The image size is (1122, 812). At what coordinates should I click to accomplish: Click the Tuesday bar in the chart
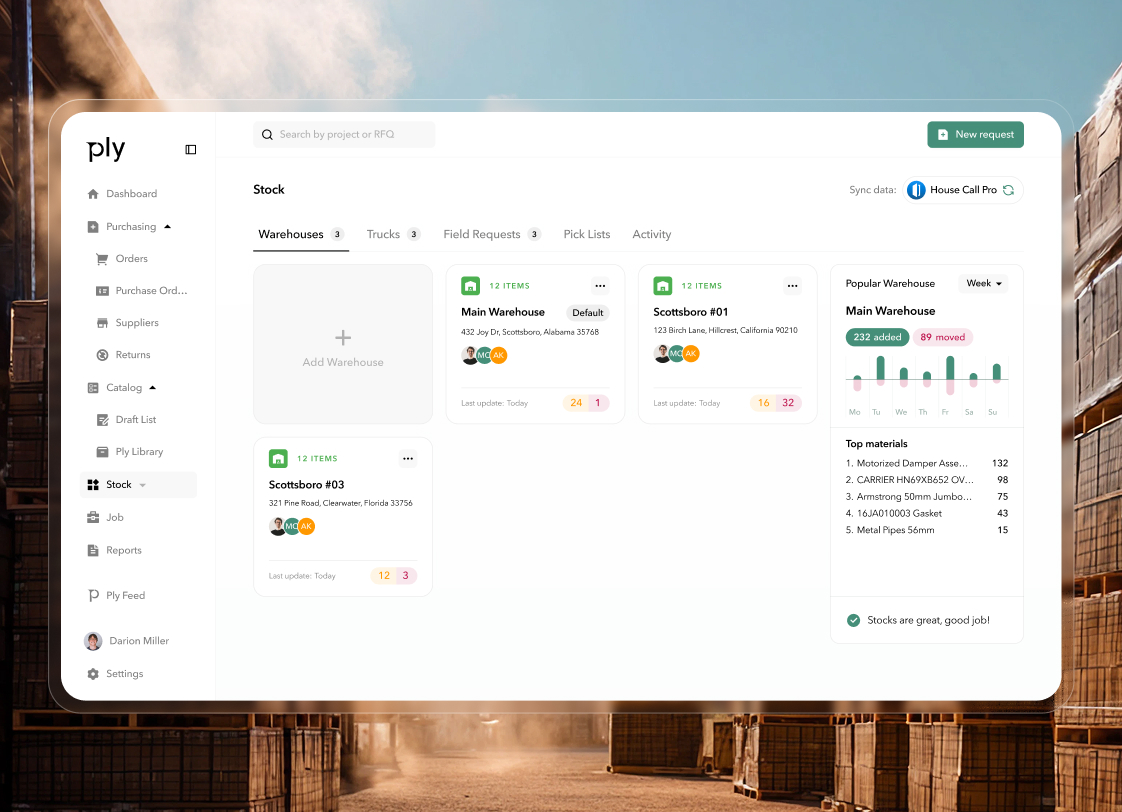point(880,371)
